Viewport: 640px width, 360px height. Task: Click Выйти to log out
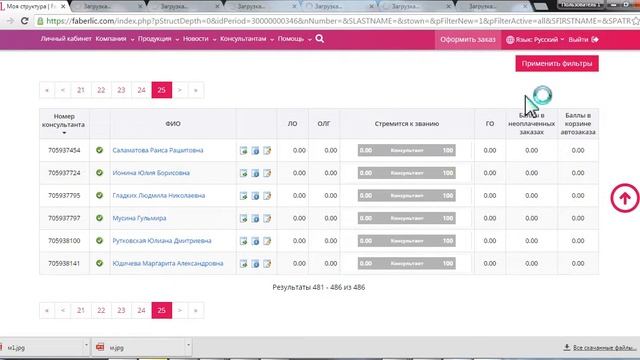click(583, 40)
